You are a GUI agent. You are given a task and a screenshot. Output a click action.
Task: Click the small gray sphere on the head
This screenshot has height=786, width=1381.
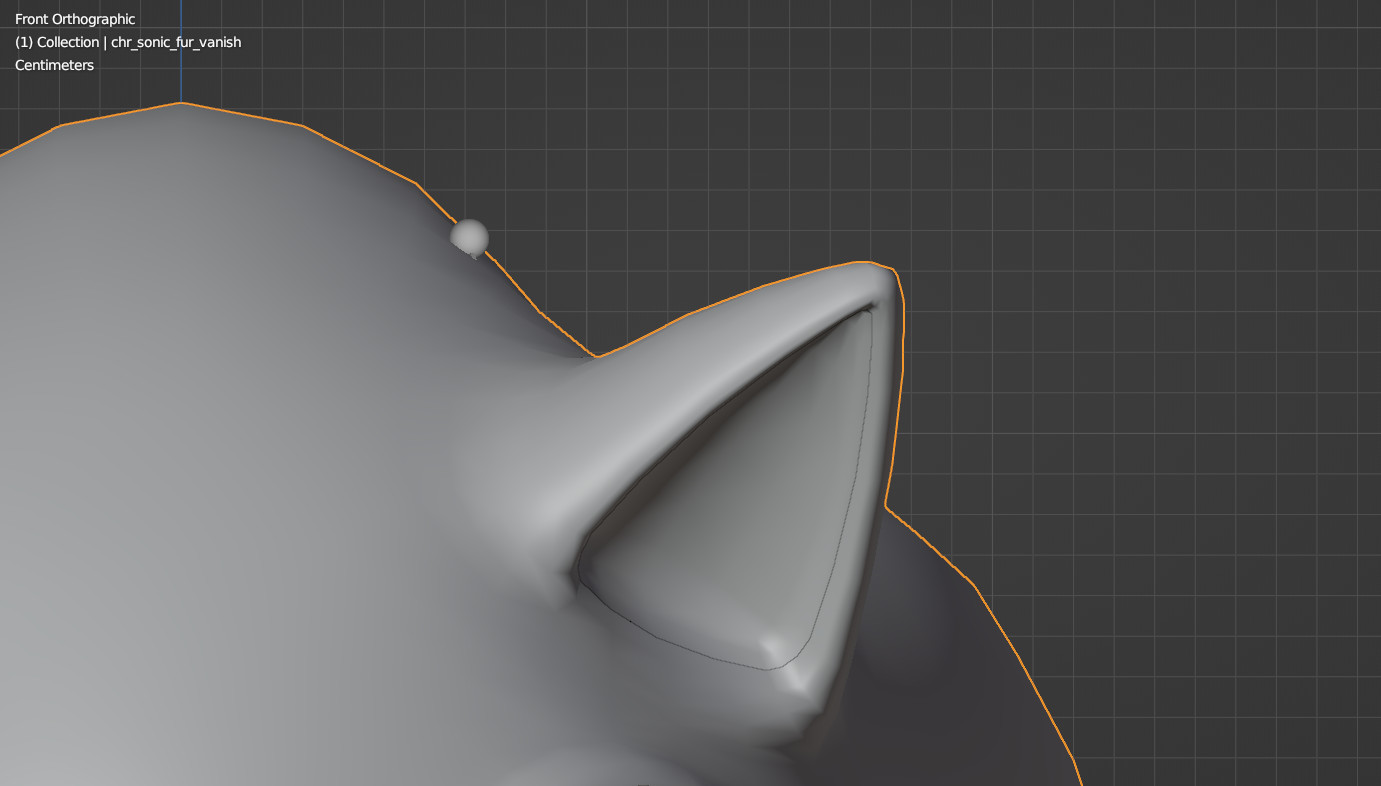pos(469,238)
